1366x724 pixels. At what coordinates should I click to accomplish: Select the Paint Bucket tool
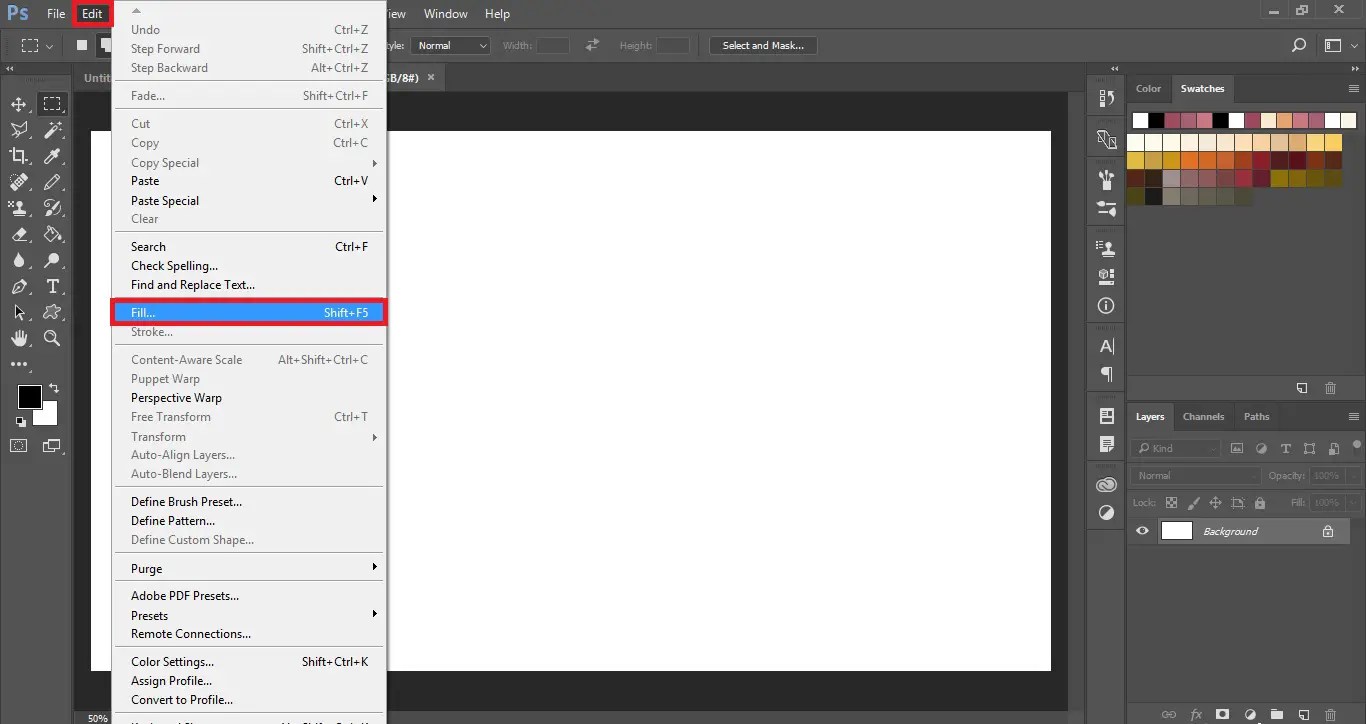52,234
